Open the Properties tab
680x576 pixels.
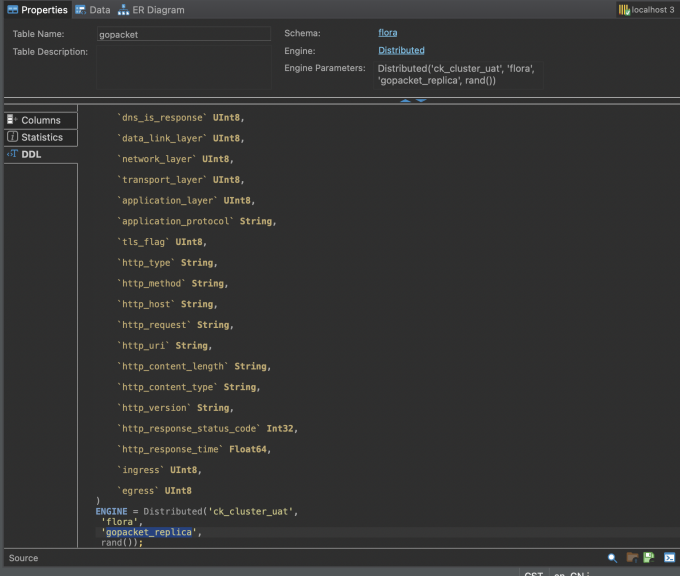pos(38,10)
